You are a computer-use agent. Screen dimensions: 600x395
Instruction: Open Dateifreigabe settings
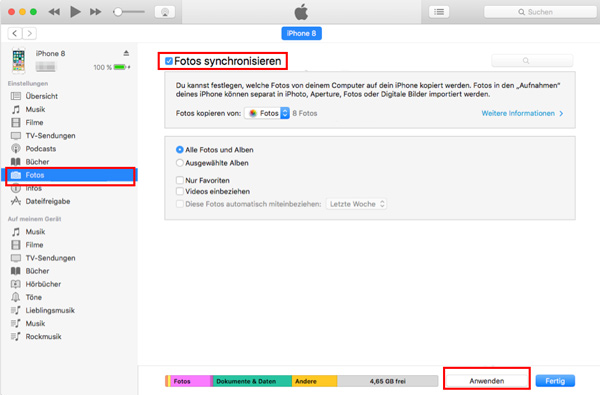pyautogui.click(x=47, y=201)
